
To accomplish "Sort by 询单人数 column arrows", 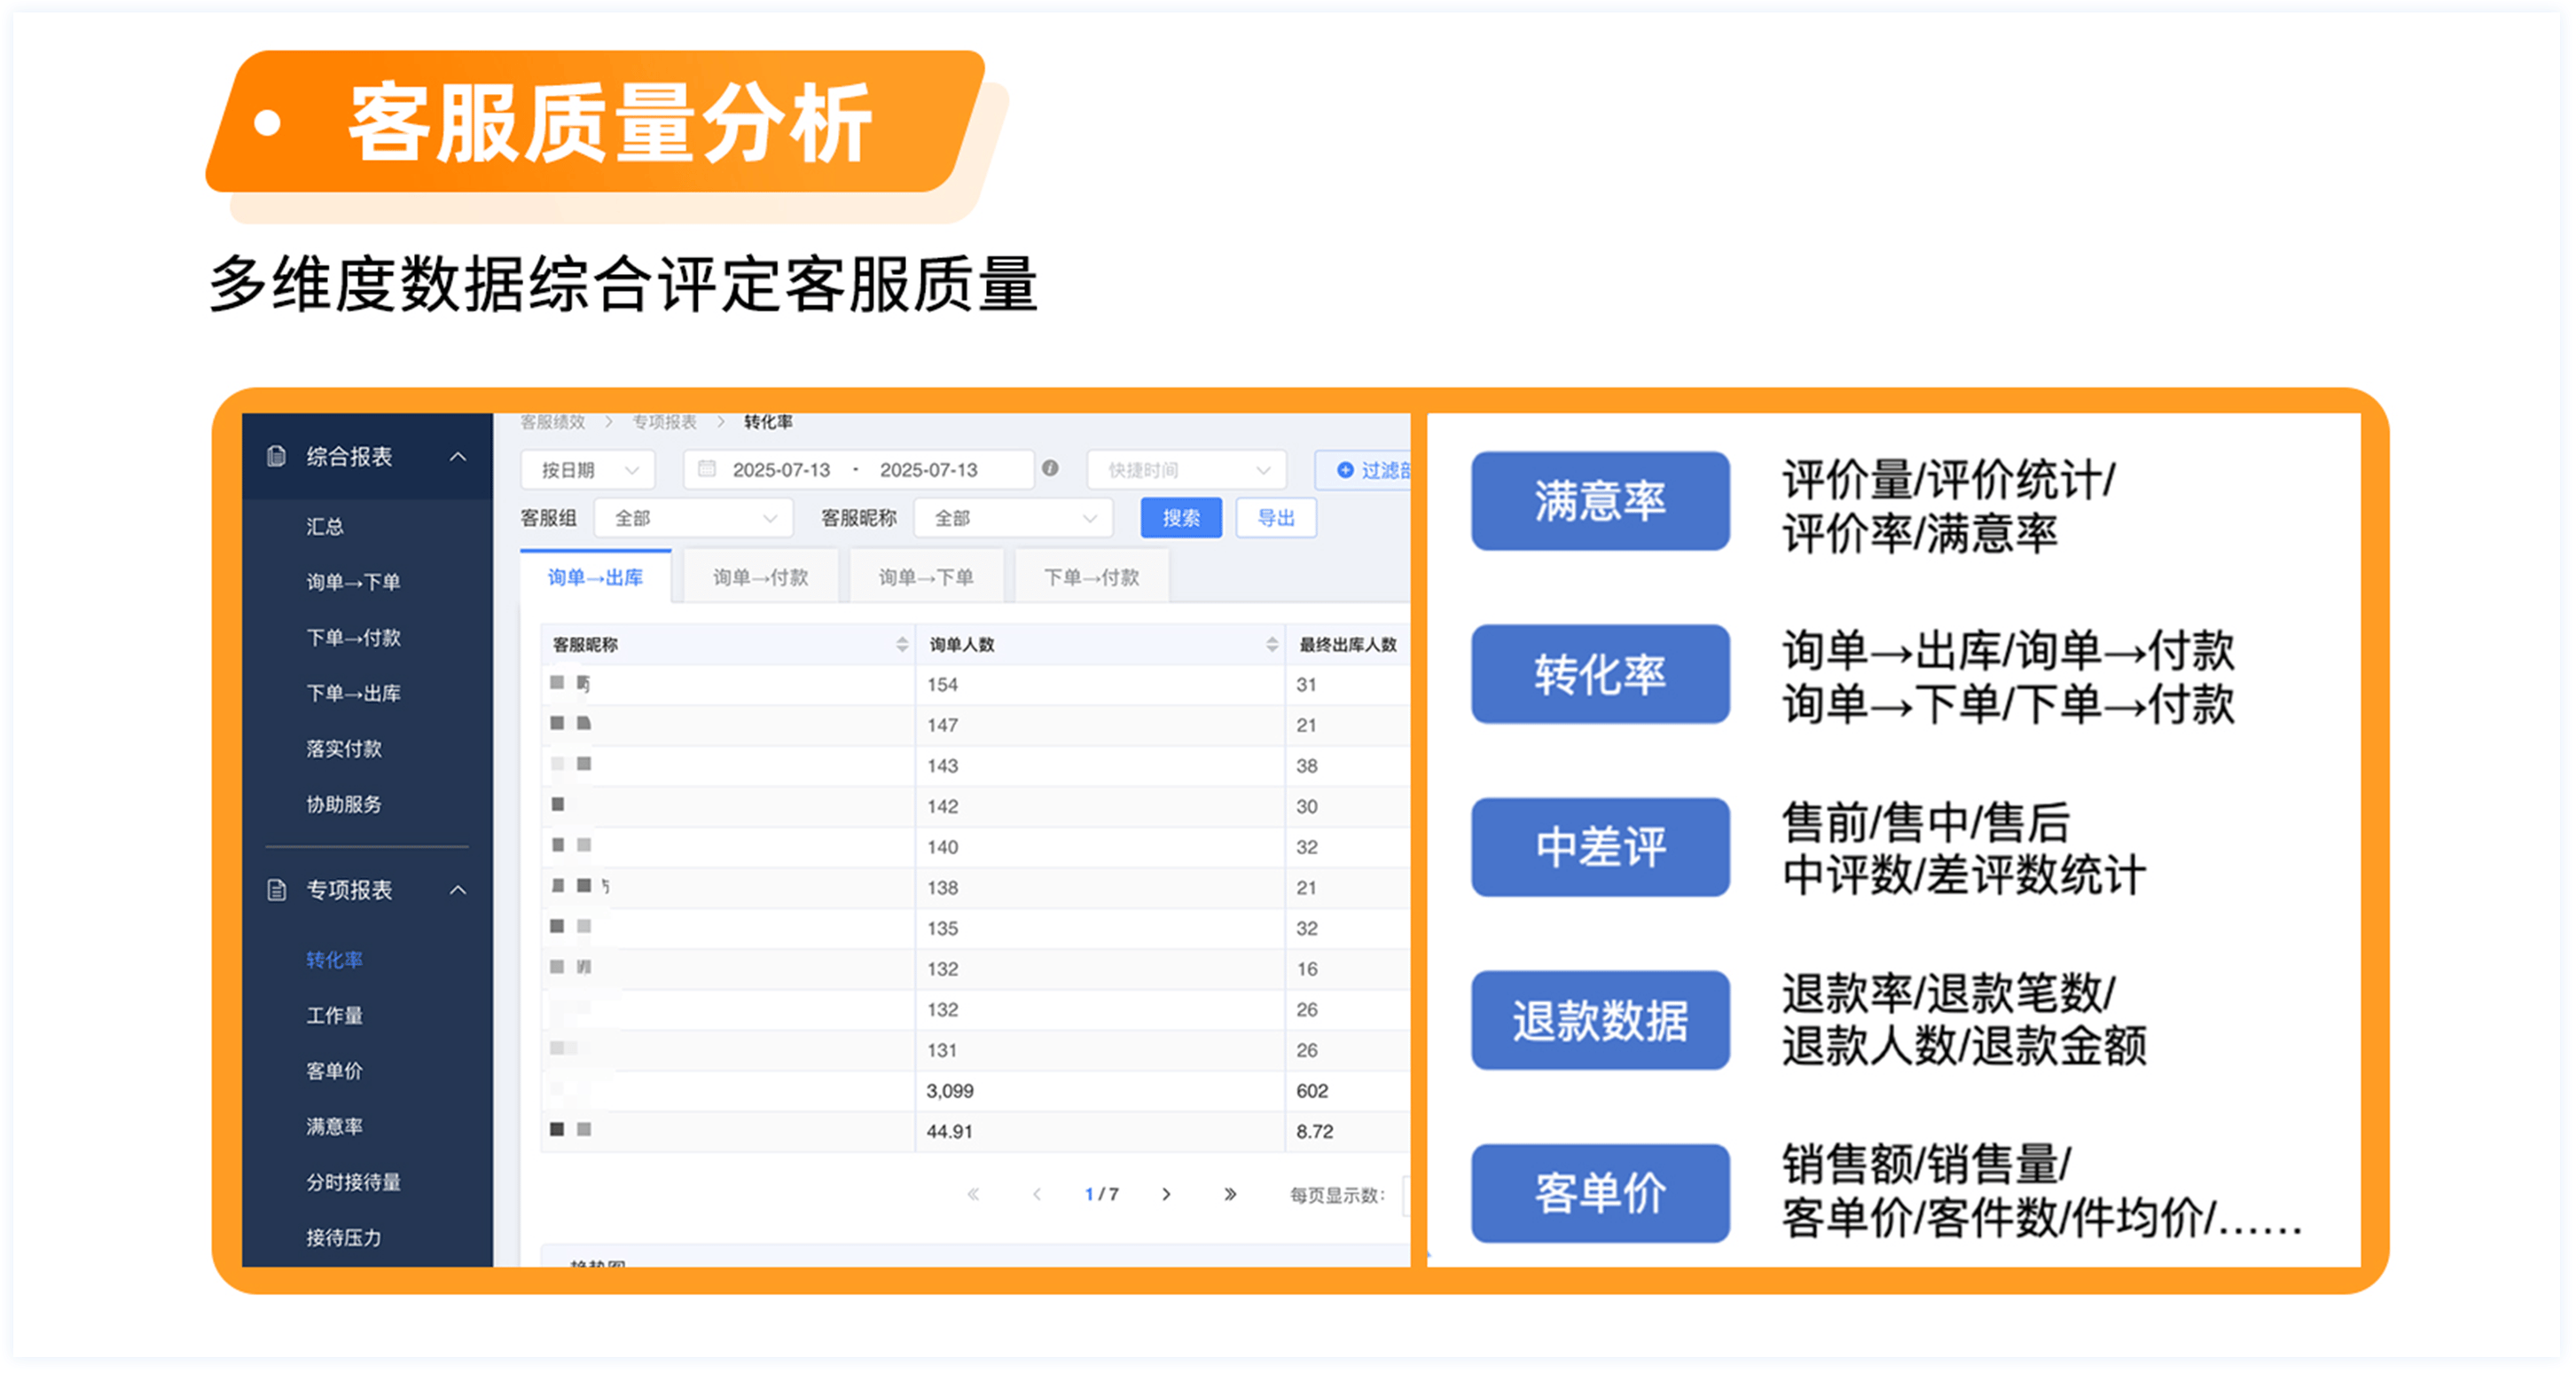I will [1272, 645].
